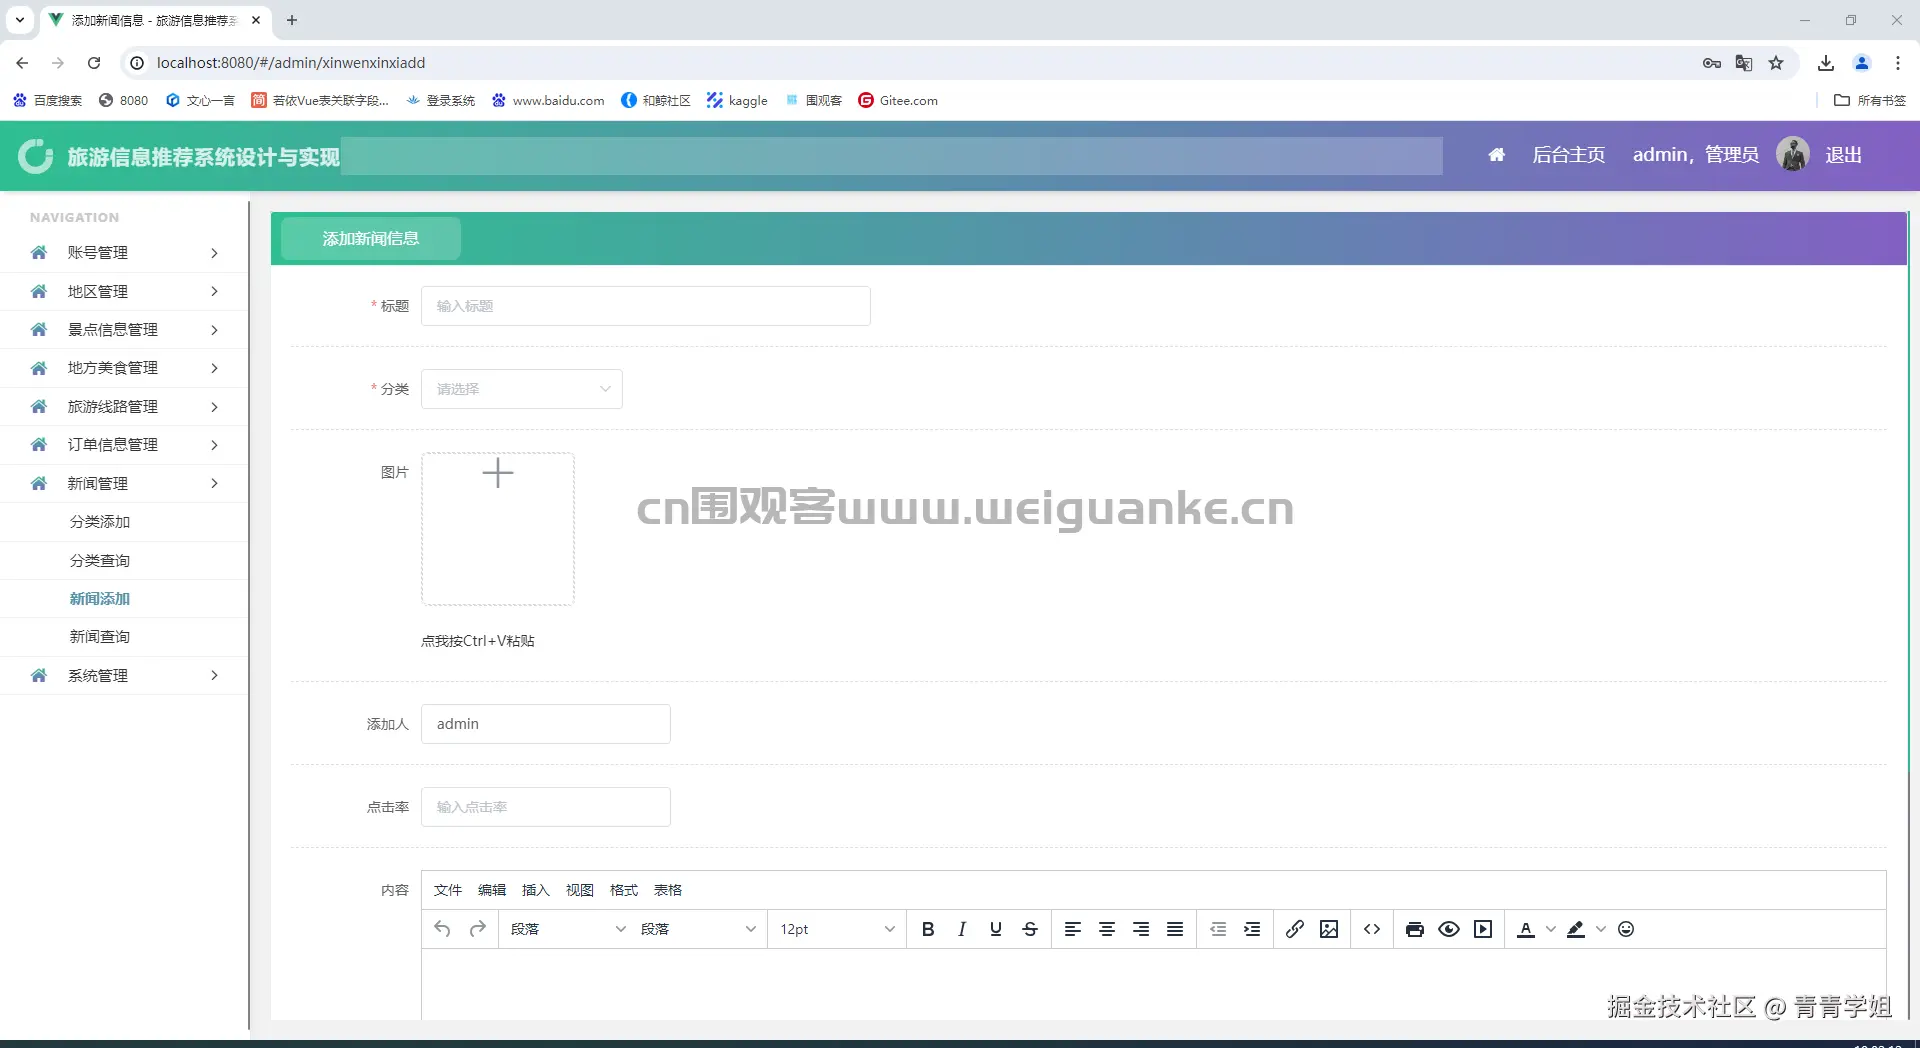The image size is (1920, 1048).
Task: Align text left in the editor
Action: tap(1073, 929)
